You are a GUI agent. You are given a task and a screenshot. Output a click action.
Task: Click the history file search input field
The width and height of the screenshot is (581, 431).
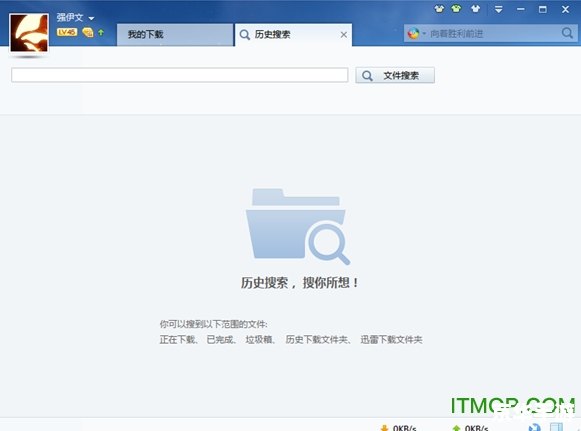(x=180, y=75)
